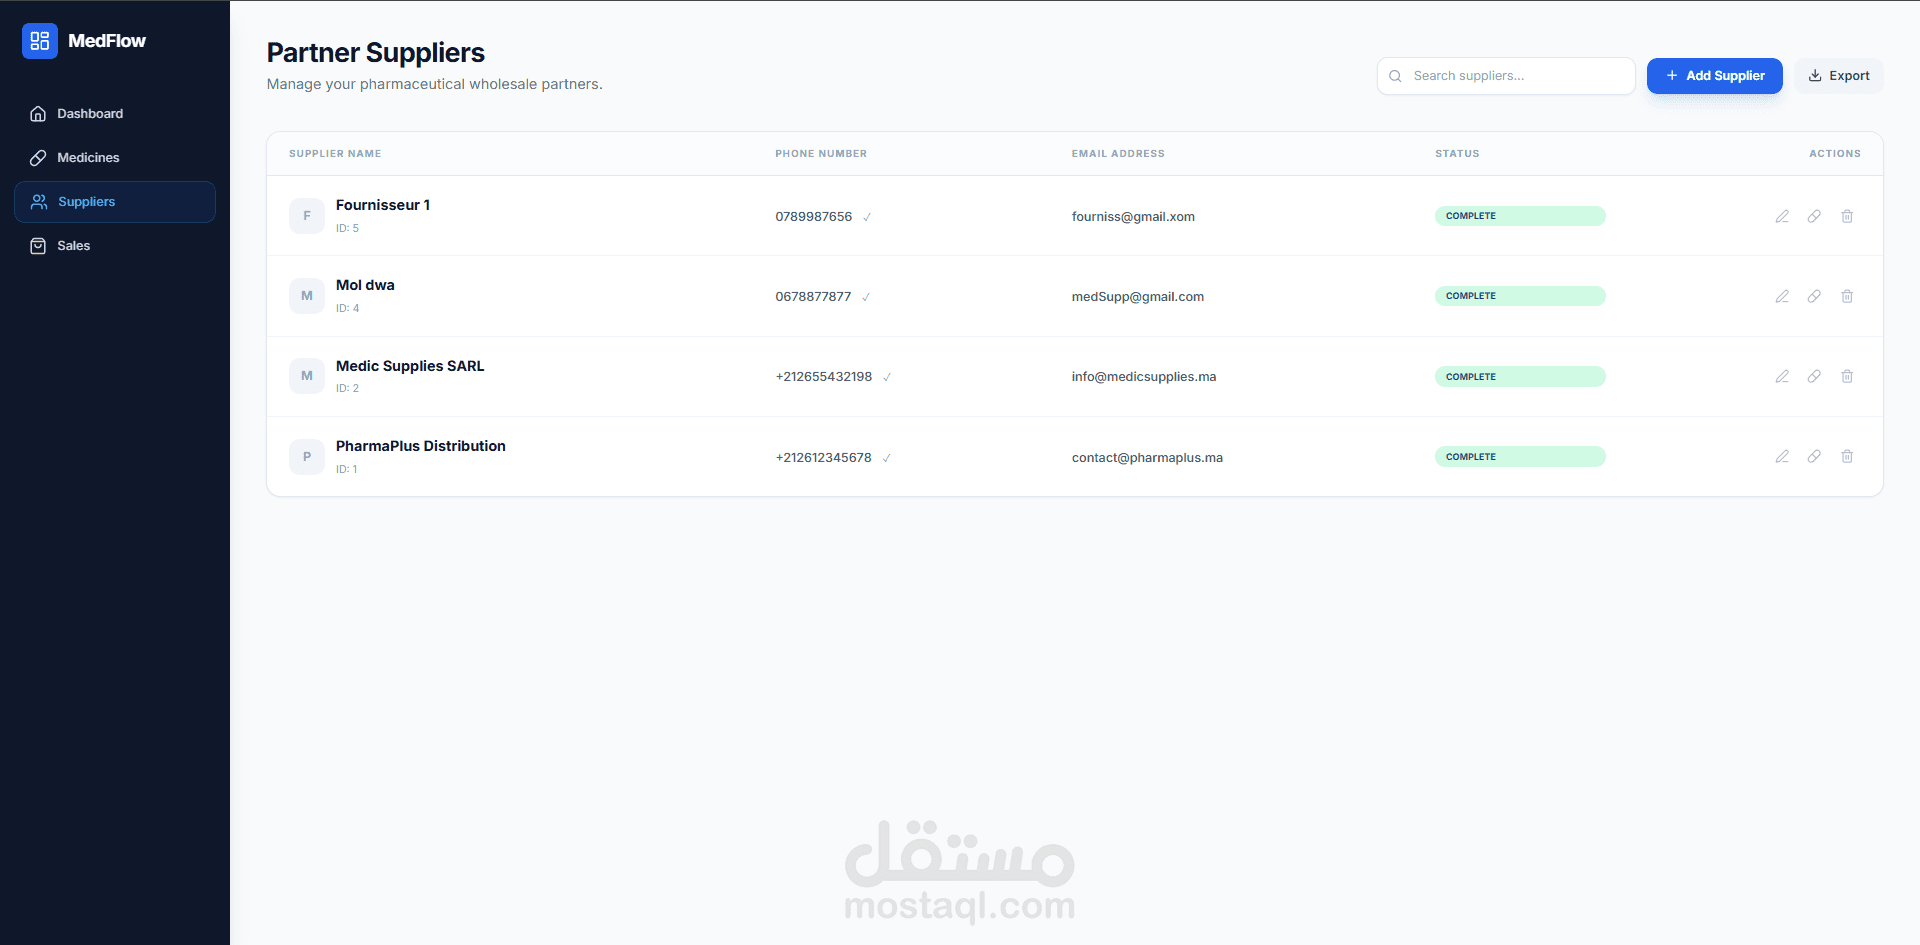Click the link icon for Medic Supplies SARL
This screenshot has width=1920, height=945.
tap(1814, 376)
